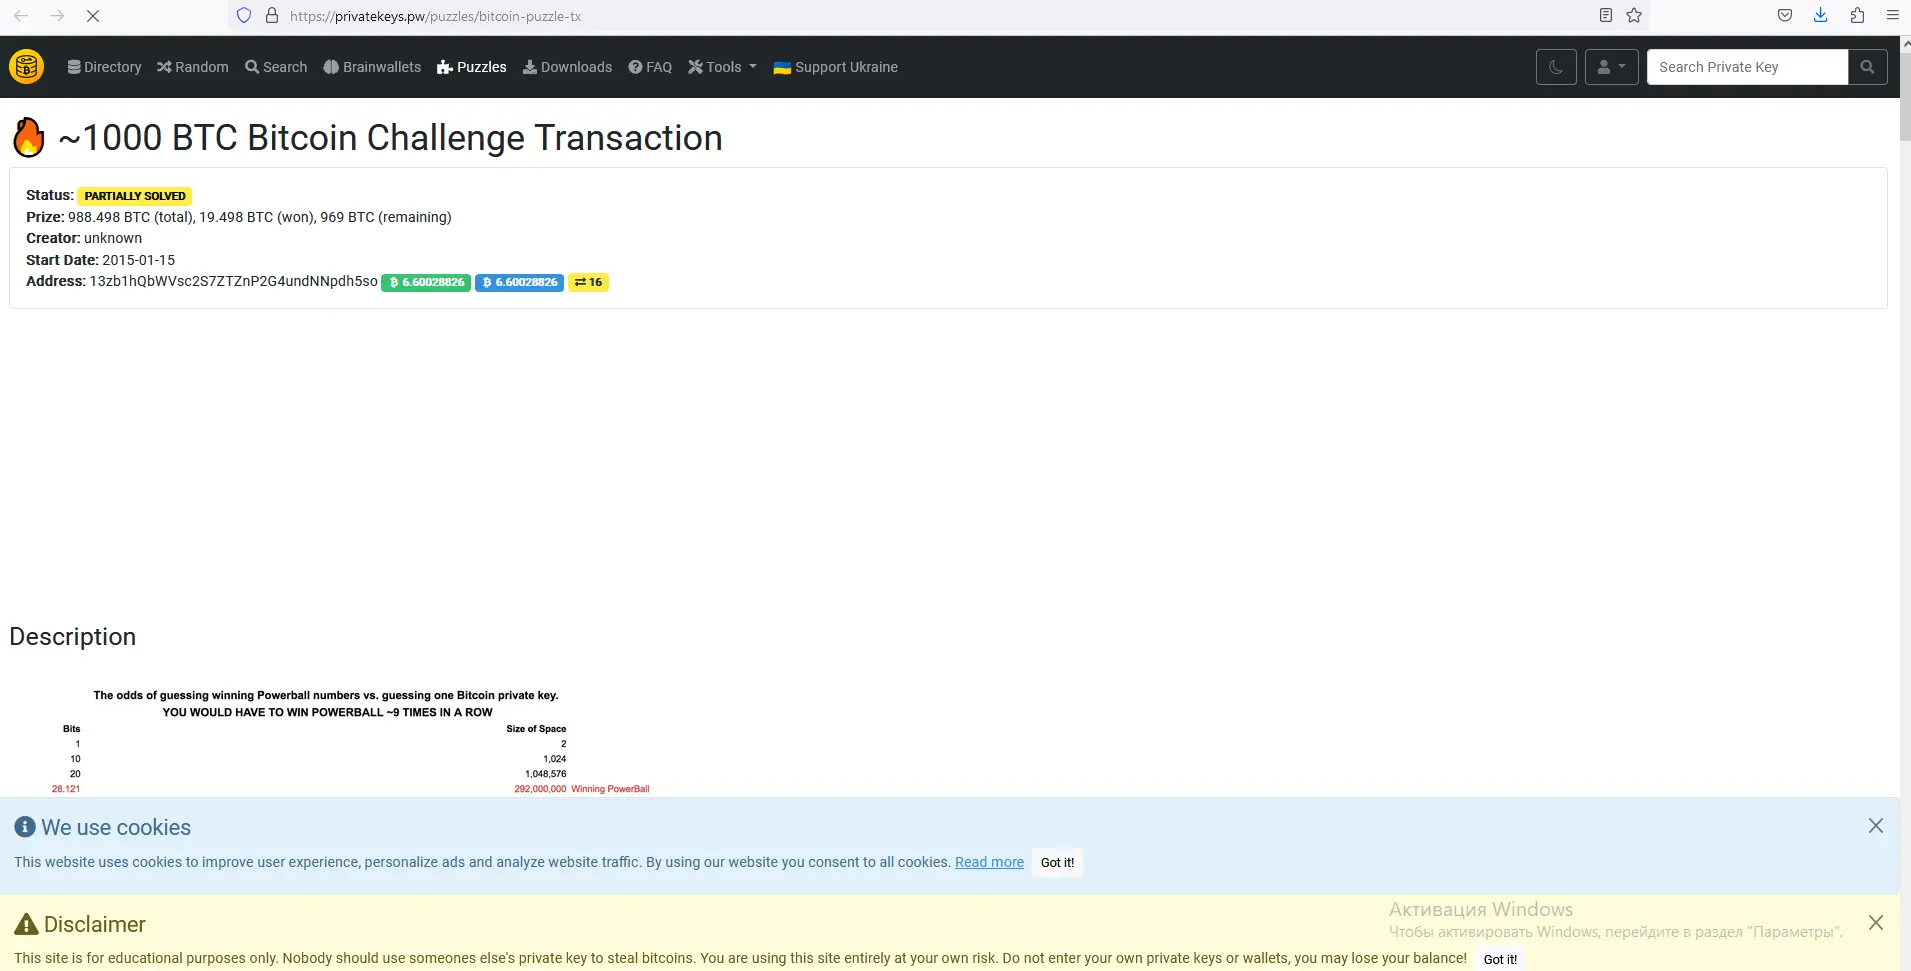Expand the user account dropdown
Image resolution: width=1911 pixels, height=971 pixels.
pyautogui.click(x=1611, y=67)
